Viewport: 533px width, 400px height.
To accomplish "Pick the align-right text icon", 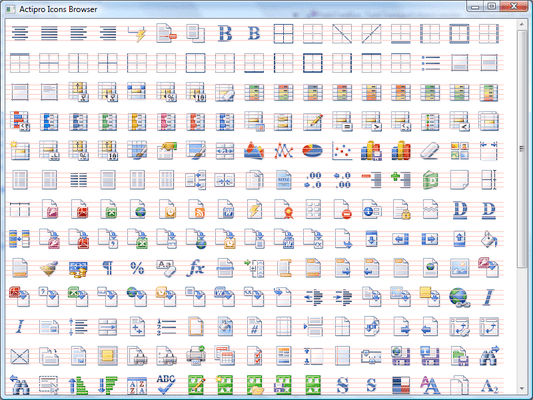I will click(x=108, y=33).
